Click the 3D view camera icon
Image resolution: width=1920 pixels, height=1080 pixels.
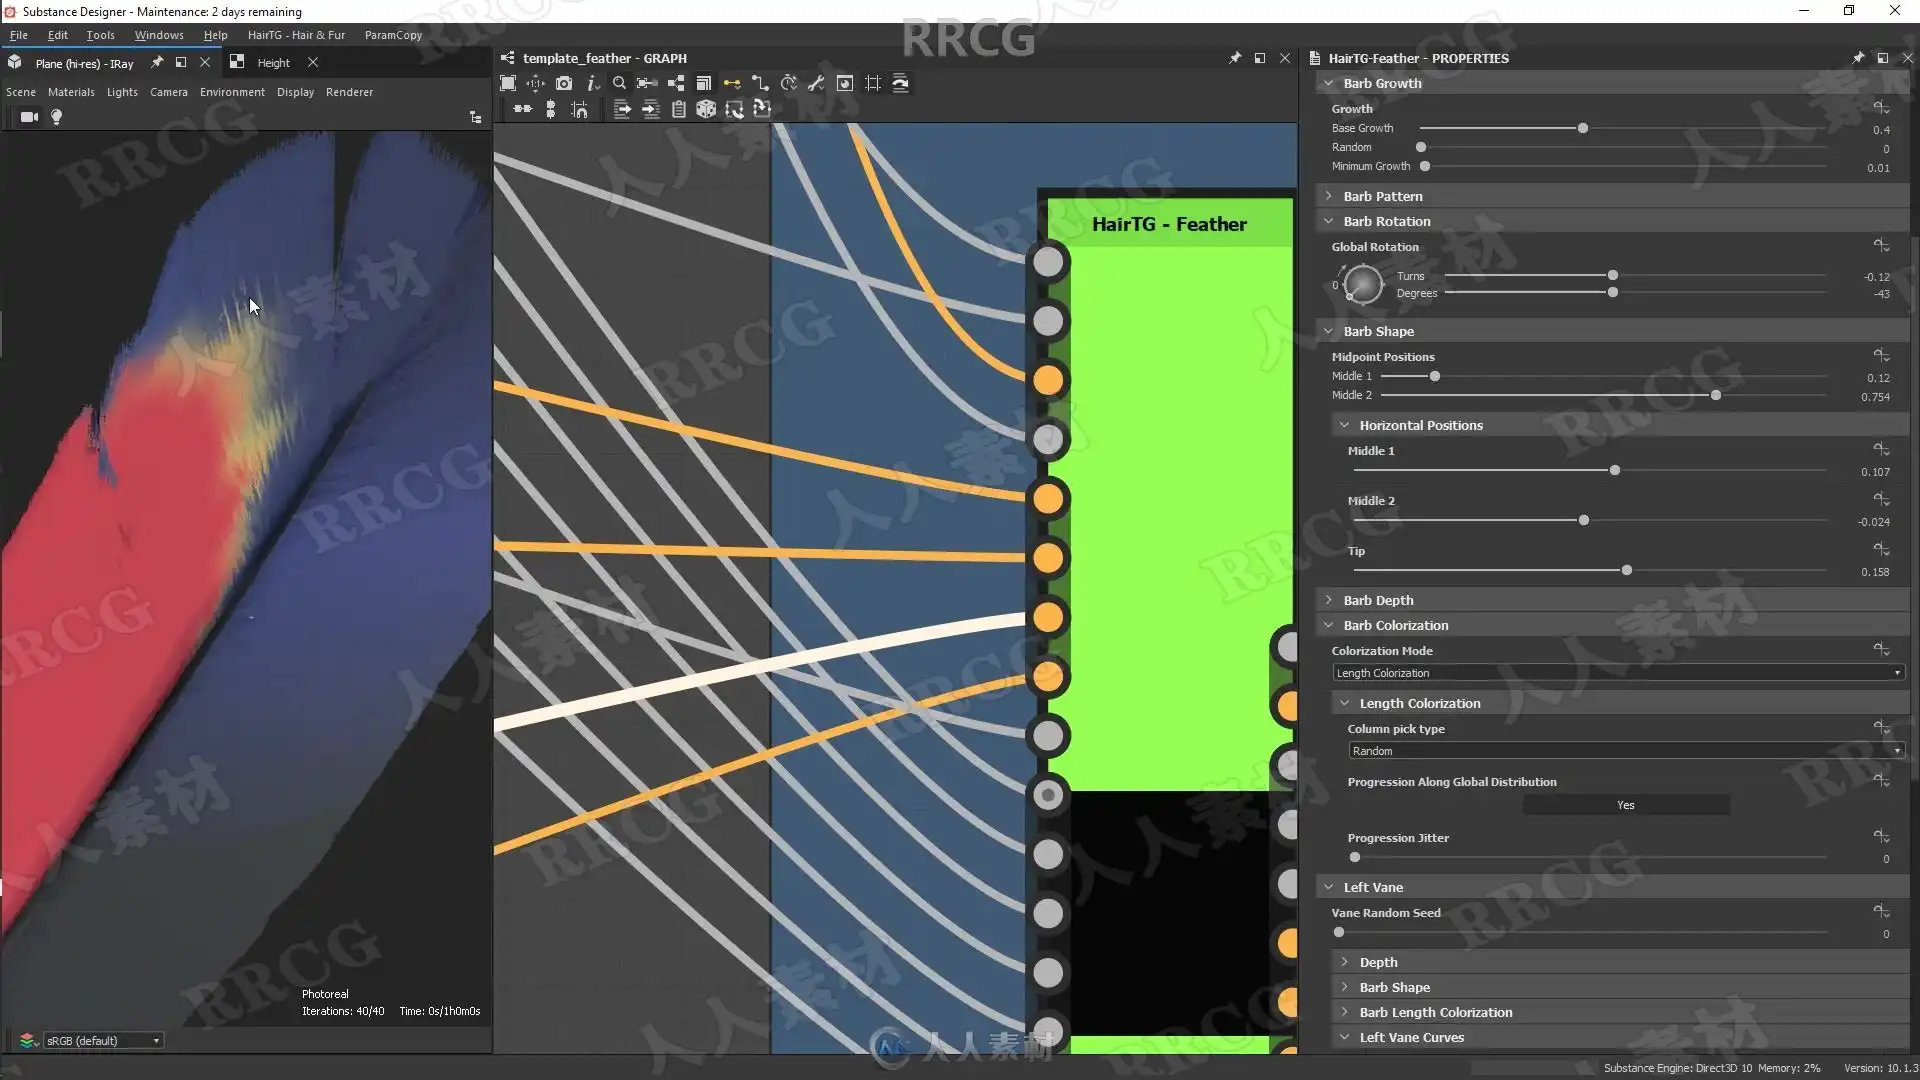coord(29,117)
